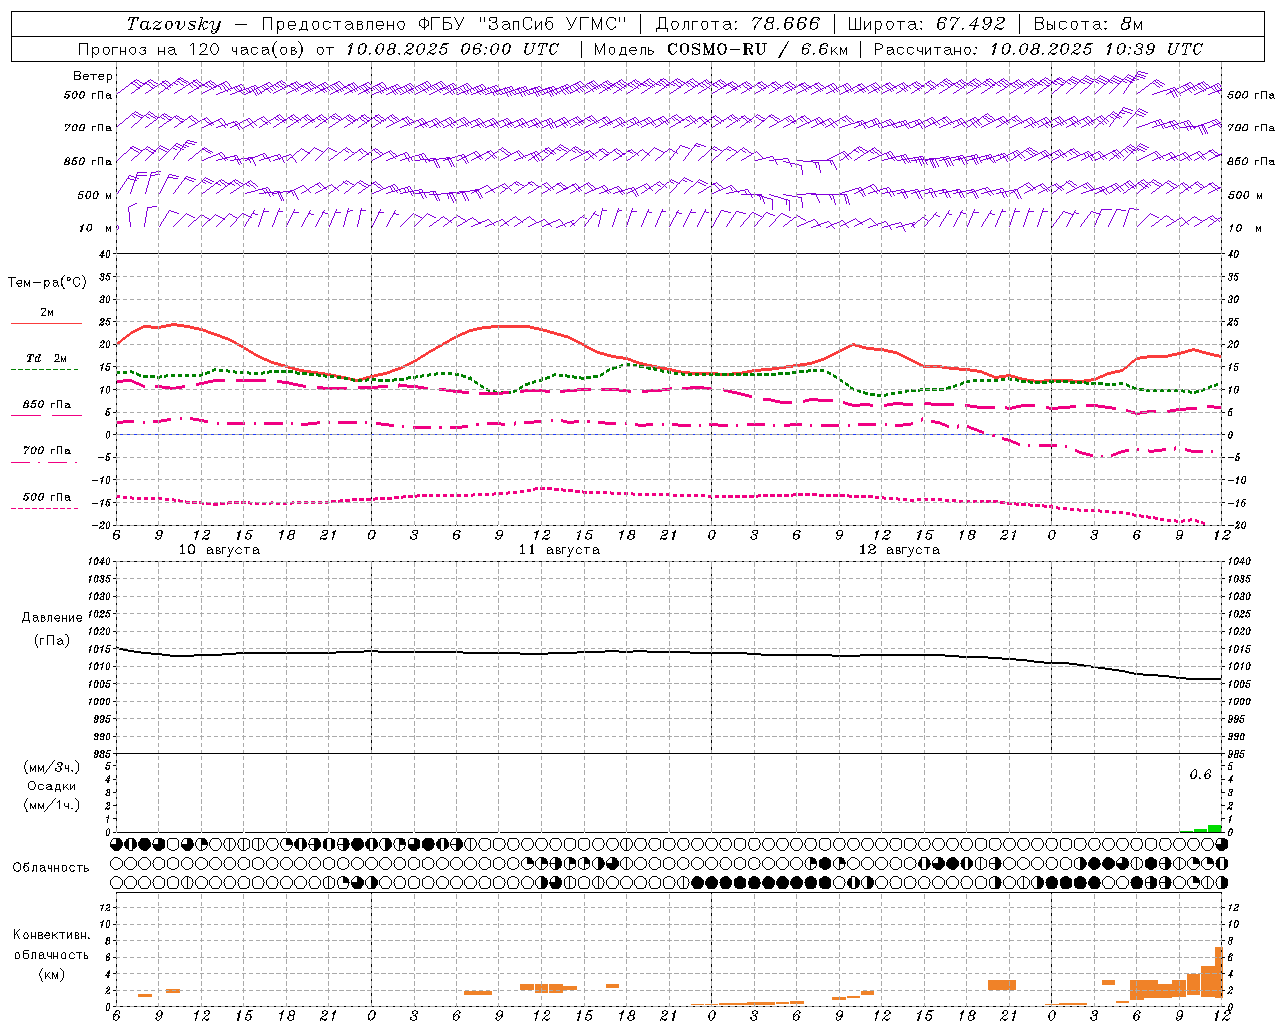The width and height of the screenshot is (1280, 1024).
Task: Click the Широта: 67.492 value
Action: (x=926, y=24)
